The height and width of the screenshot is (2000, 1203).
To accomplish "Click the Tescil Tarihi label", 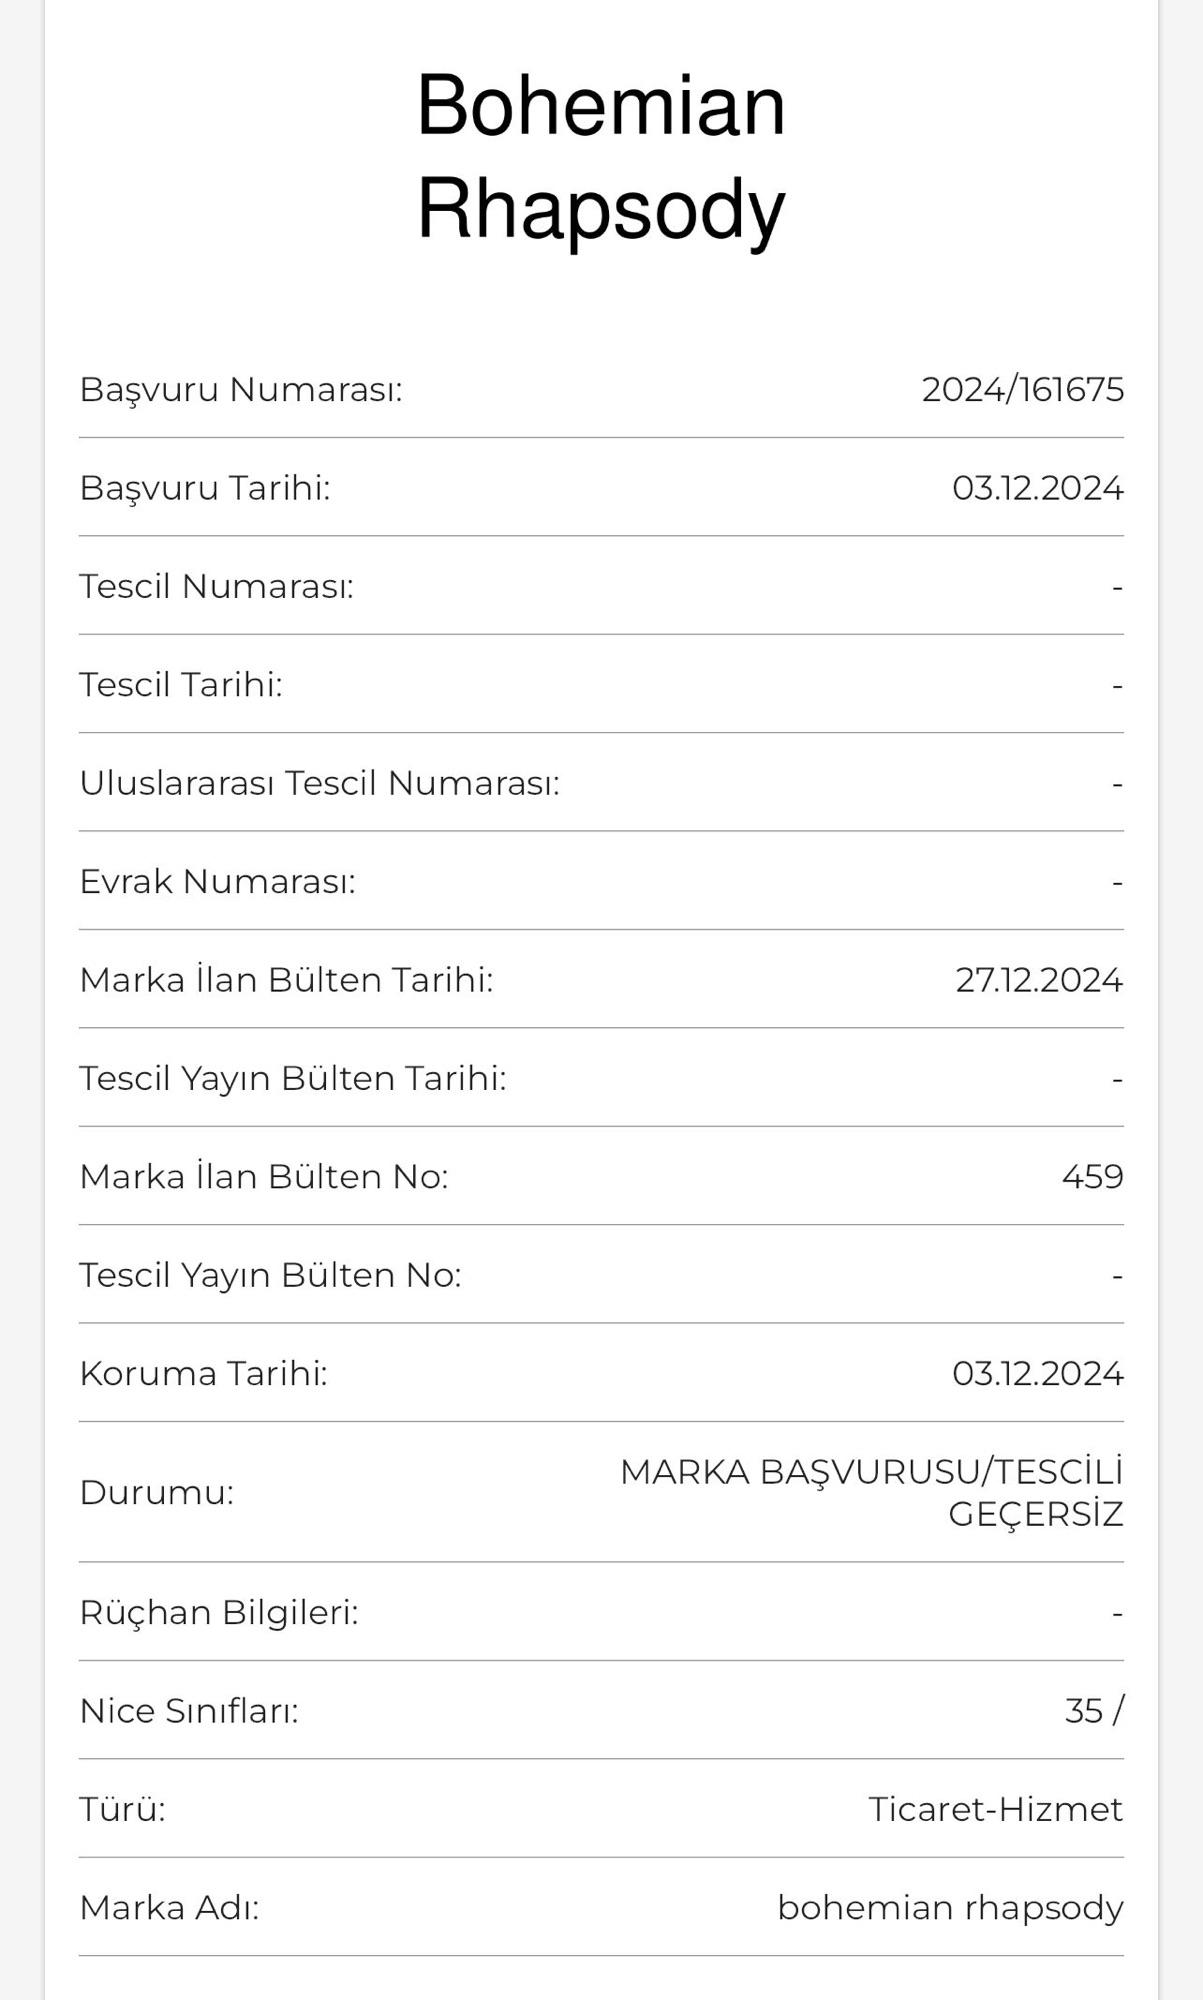I will coord(181,685).
